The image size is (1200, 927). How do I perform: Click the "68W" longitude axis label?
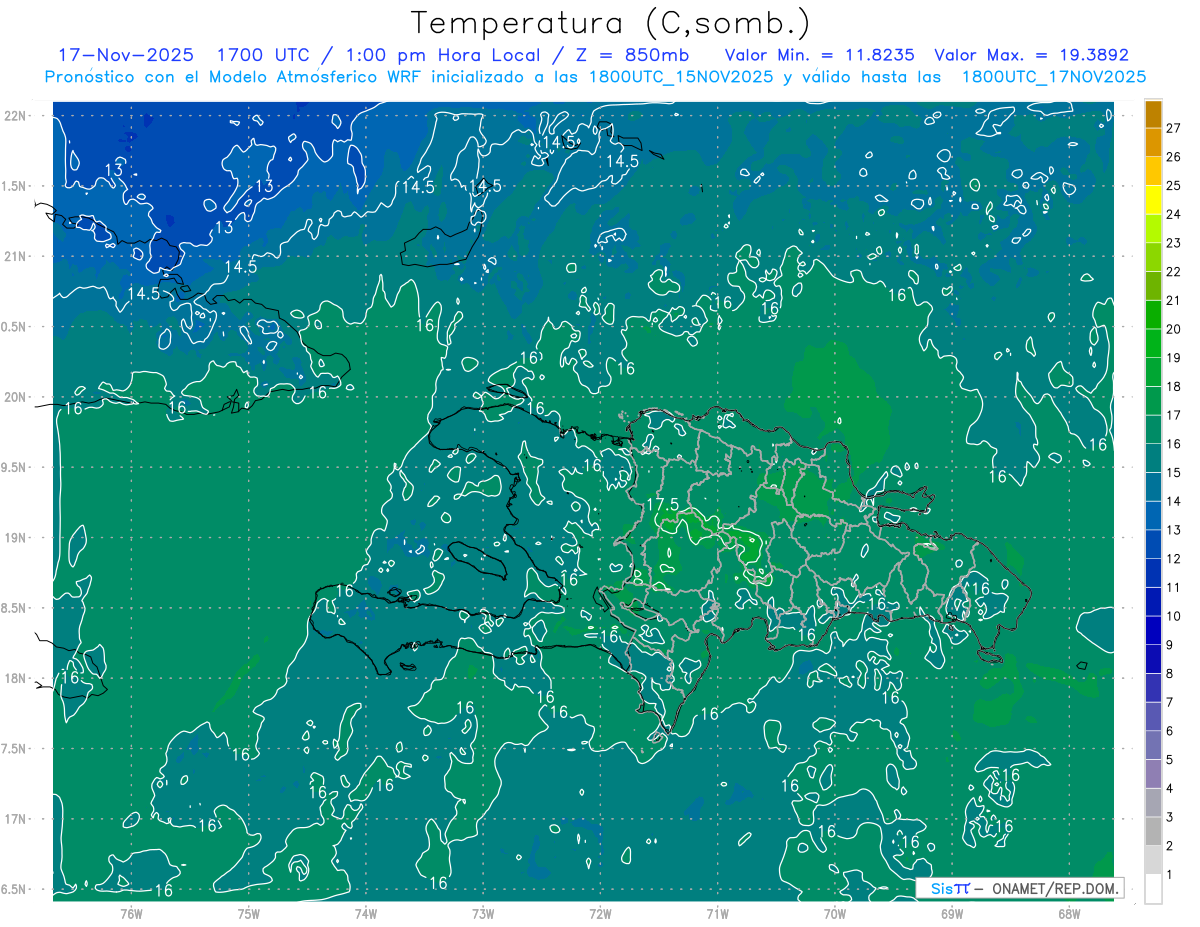[1069, 913]
